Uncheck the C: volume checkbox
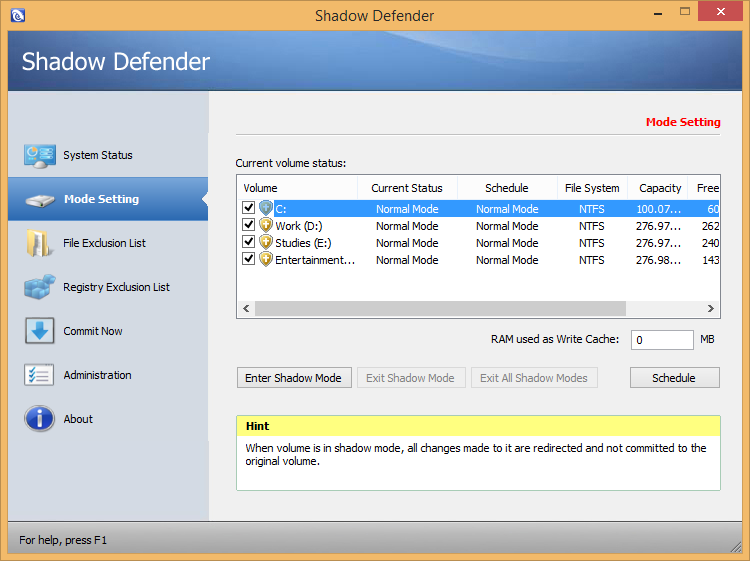This screenshot has height=561, width=750. (248, 208)
